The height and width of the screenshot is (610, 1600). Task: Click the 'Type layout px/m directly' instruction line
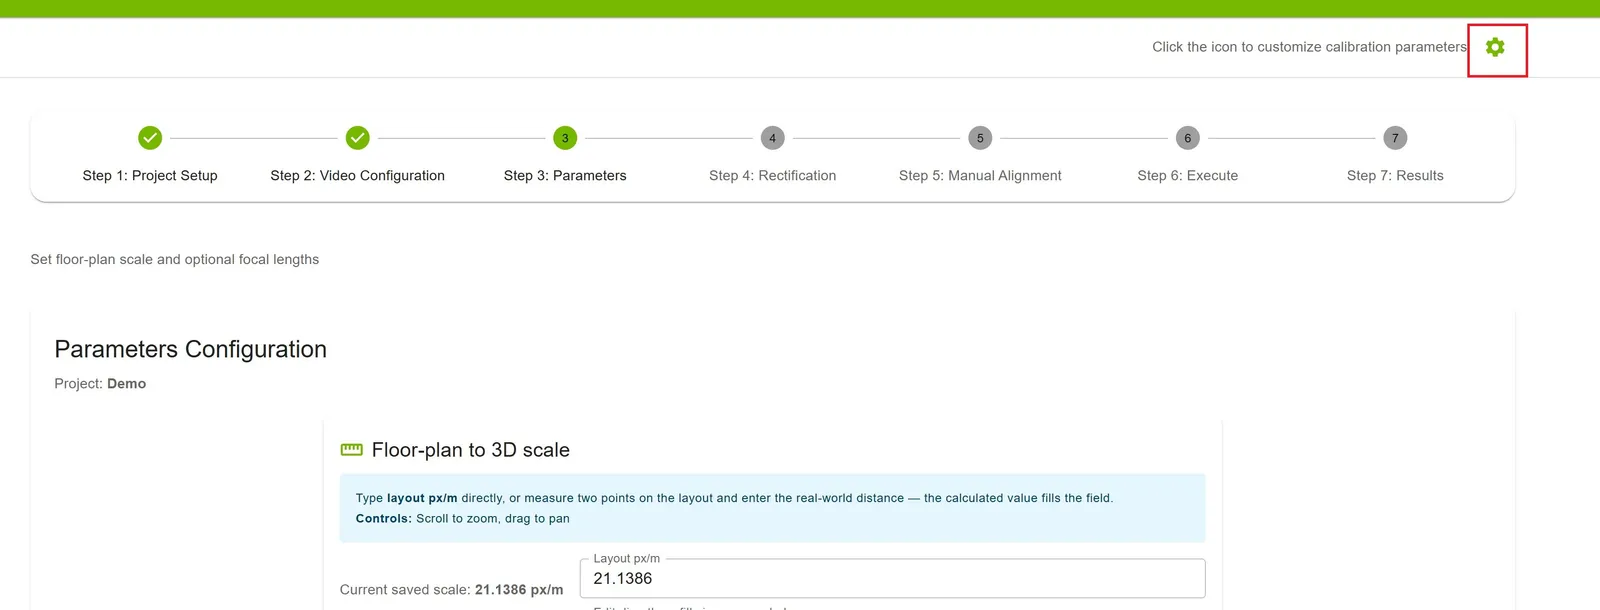point(734,498)
